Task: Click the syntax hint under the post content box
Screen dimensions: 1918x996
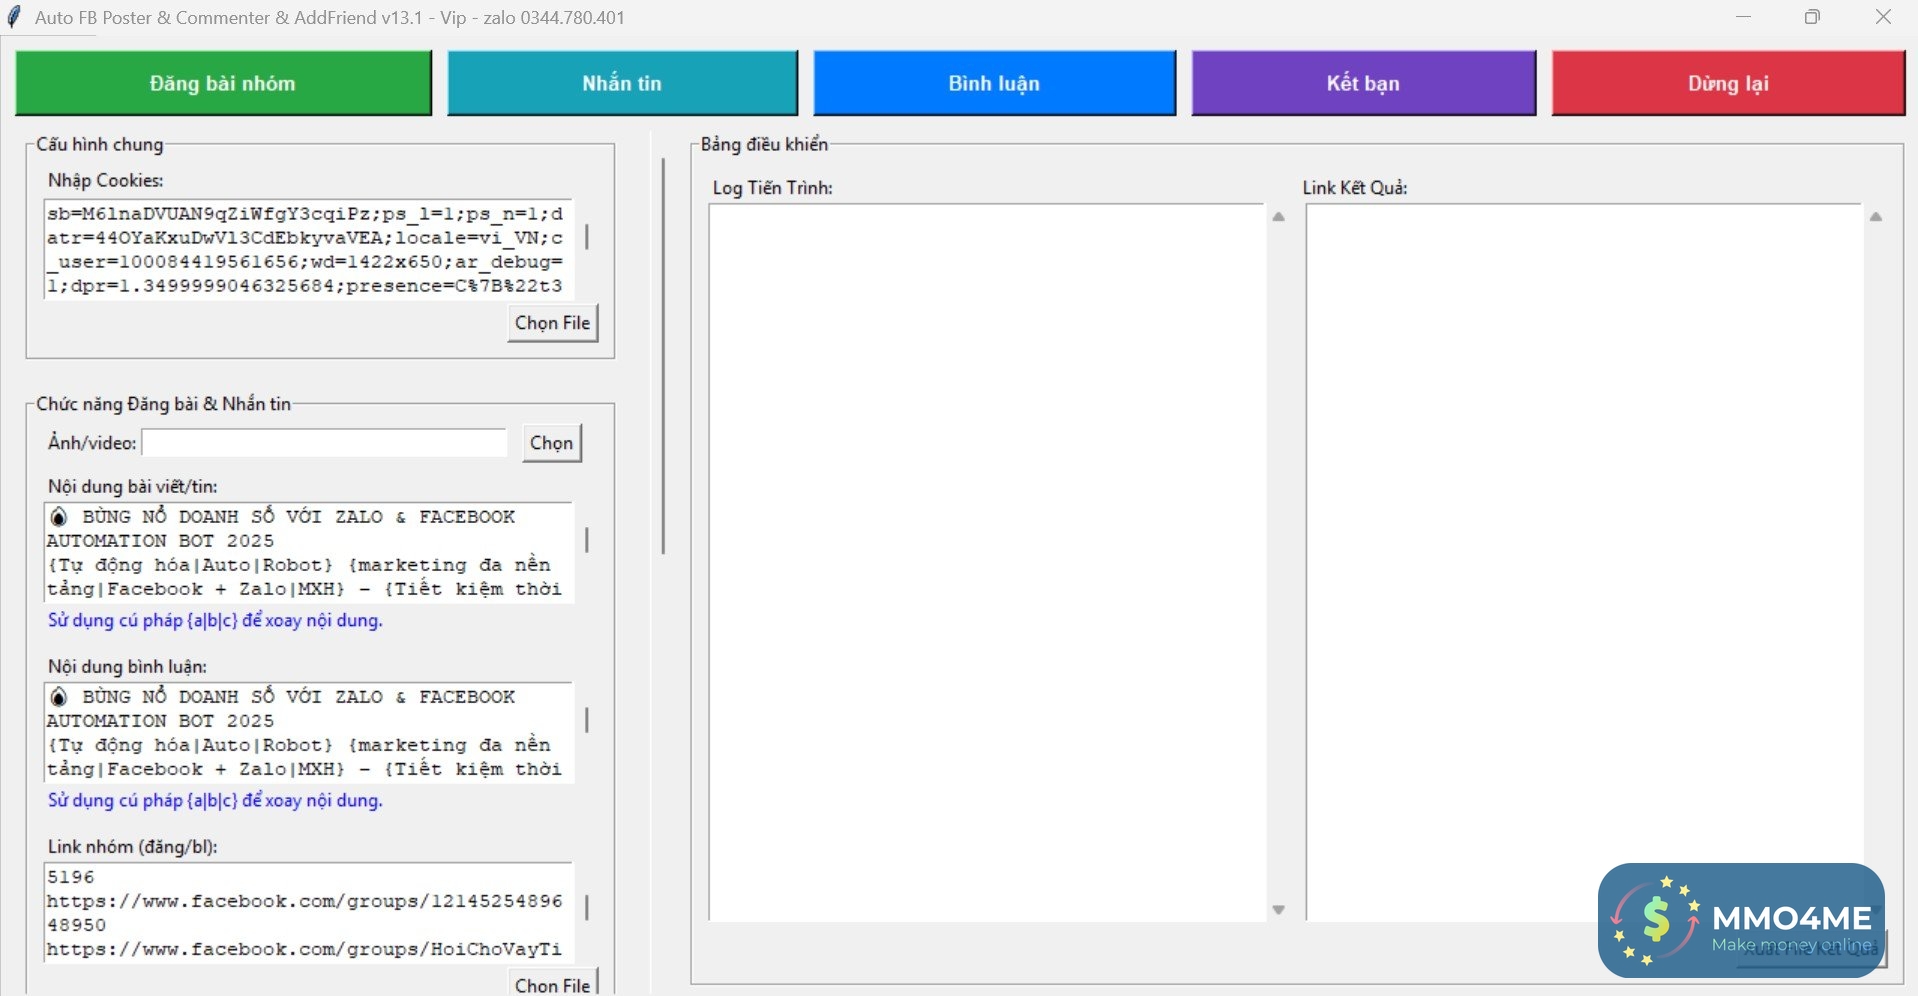Action: coord(215,620)
